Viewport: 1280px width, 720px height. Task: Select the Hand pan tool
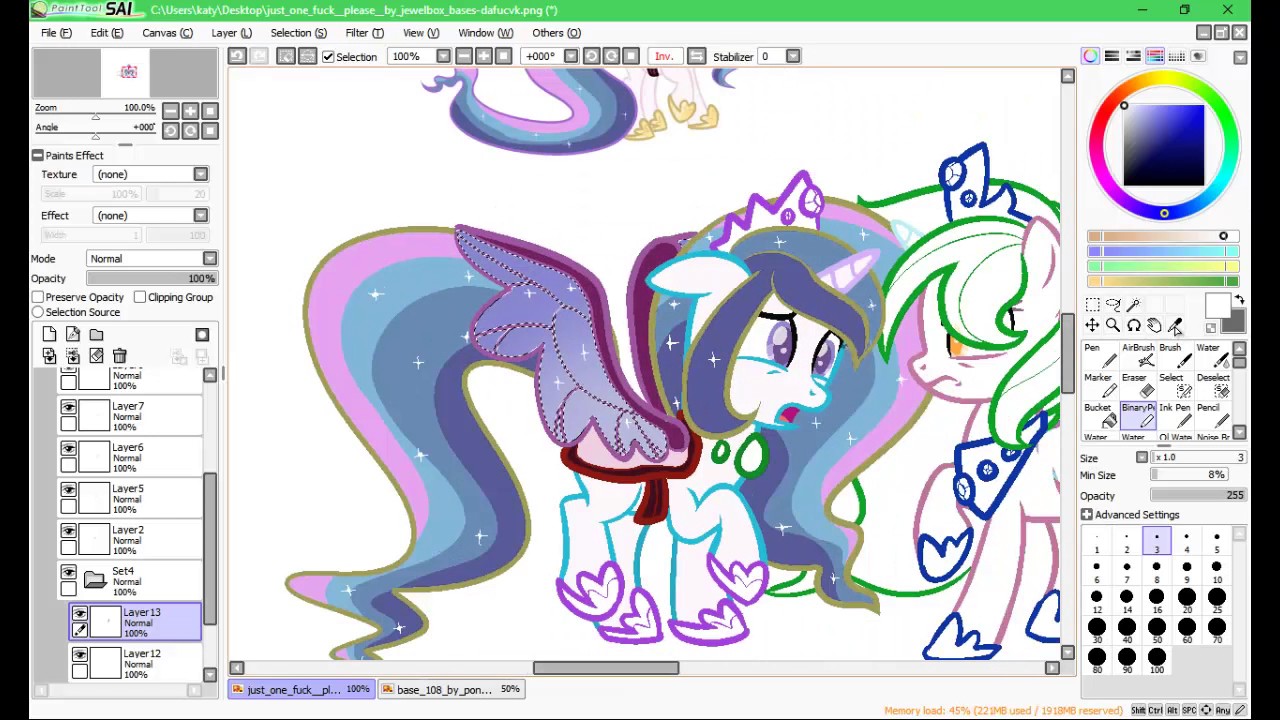pyautogui.click(x=1155, y=326)
